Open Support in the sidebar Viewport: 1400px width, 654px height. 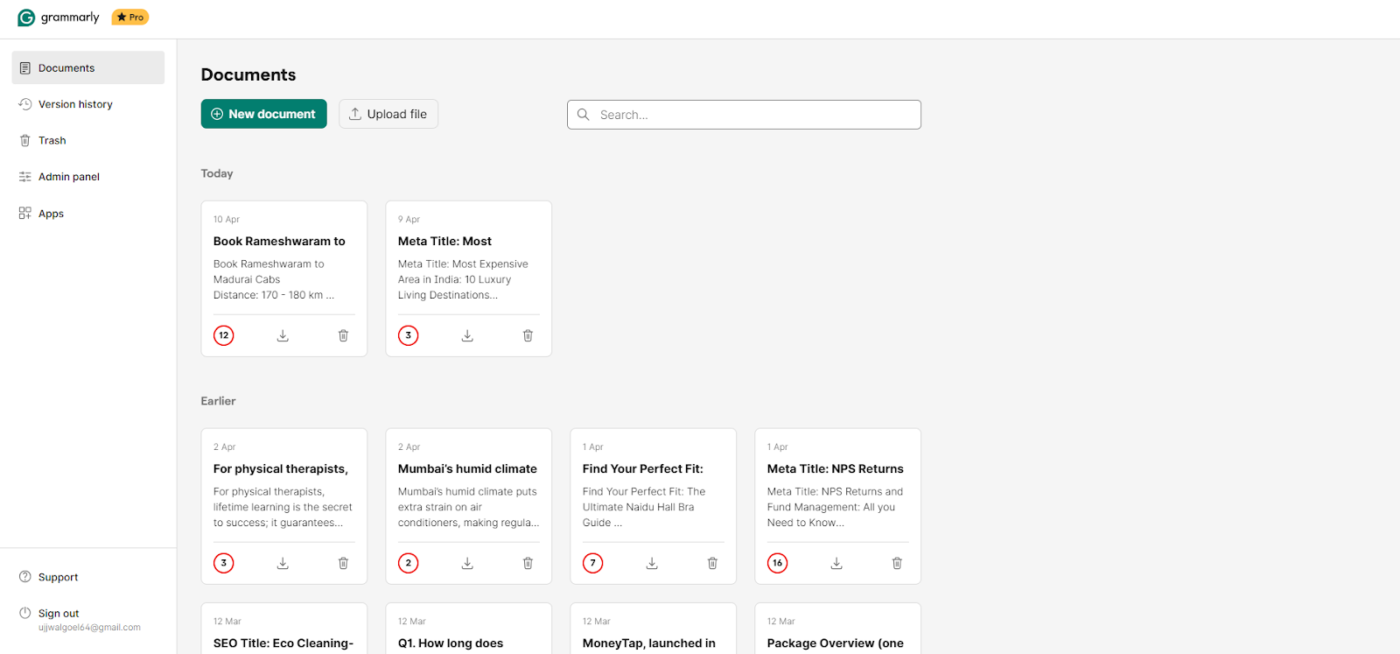pyautogui.click(x=88, y=577)
